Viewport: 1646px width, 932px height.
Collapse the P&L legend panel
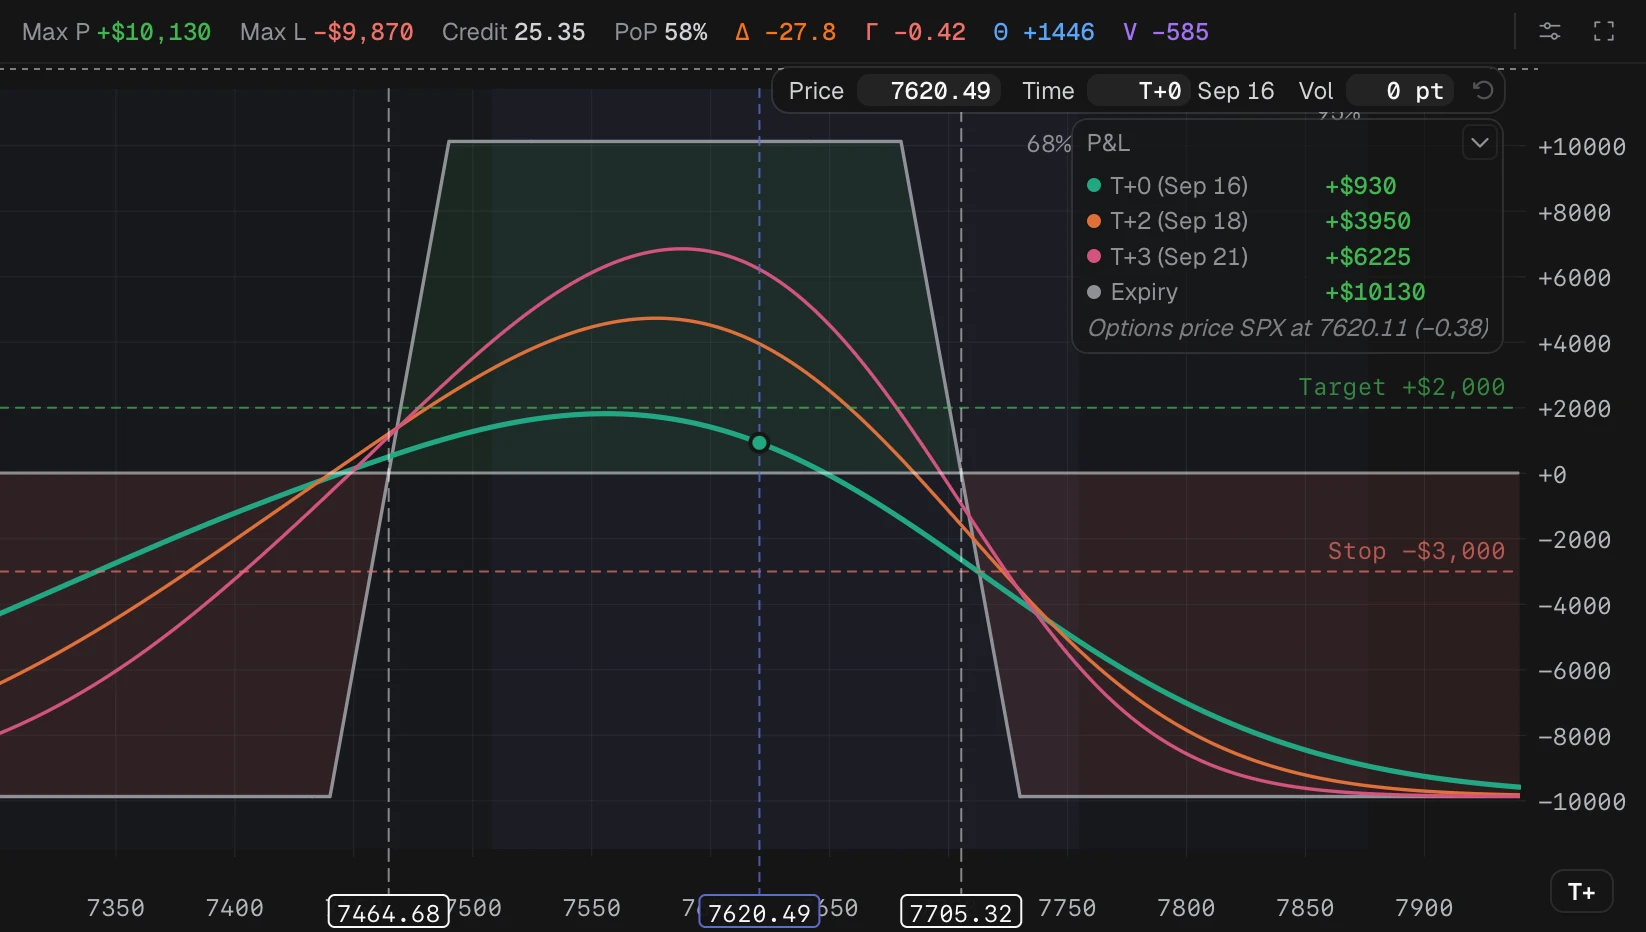(1480, 143)
